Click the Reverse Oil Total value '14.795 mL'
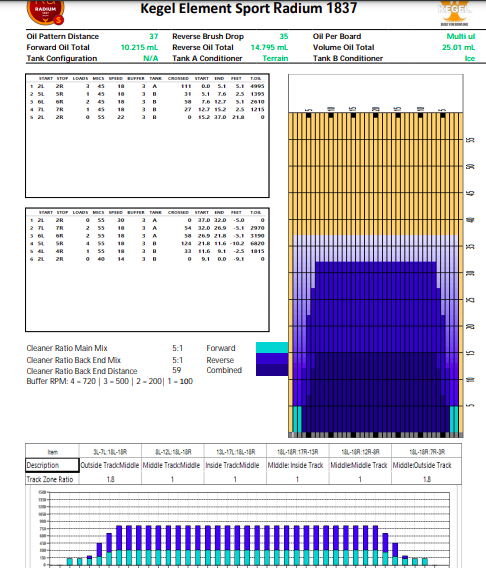 coord(269,47)
